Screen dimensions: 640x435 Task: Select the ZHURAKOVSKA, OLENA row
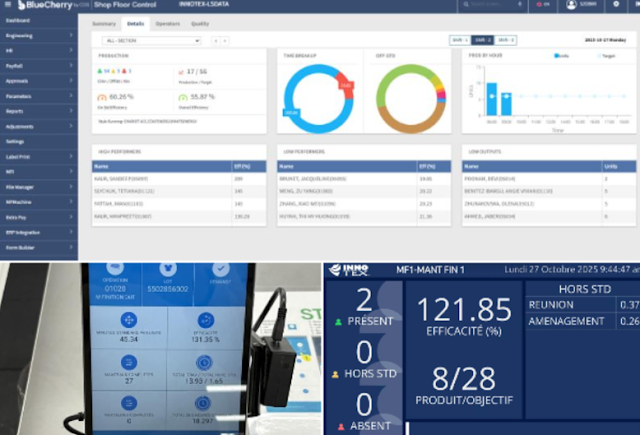pos(549,204)
